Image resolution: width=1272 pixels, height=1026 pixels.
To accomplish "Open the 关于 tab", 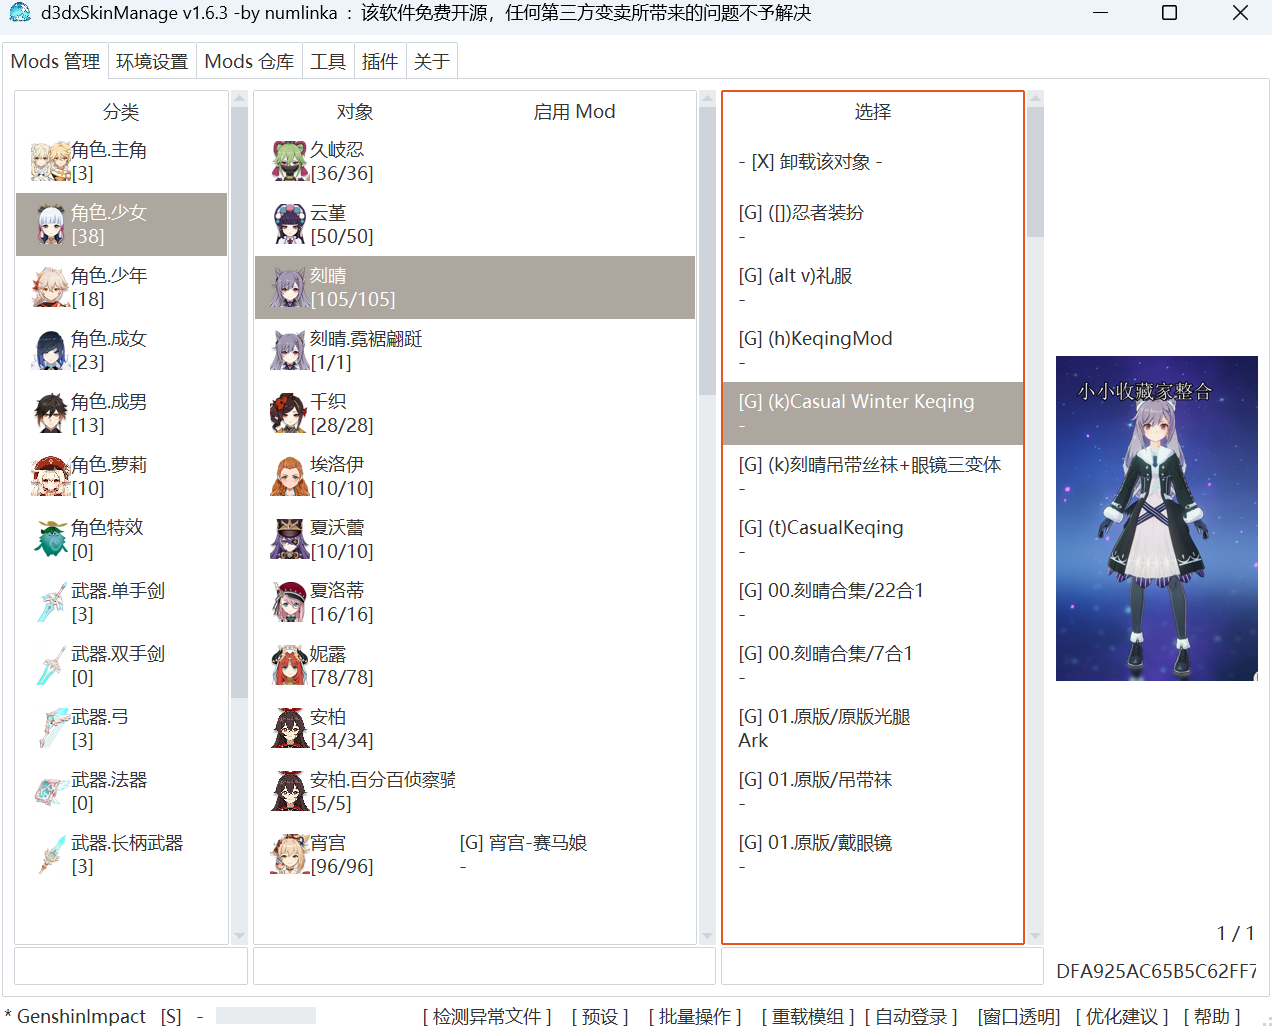I will [x=432, y=62].
